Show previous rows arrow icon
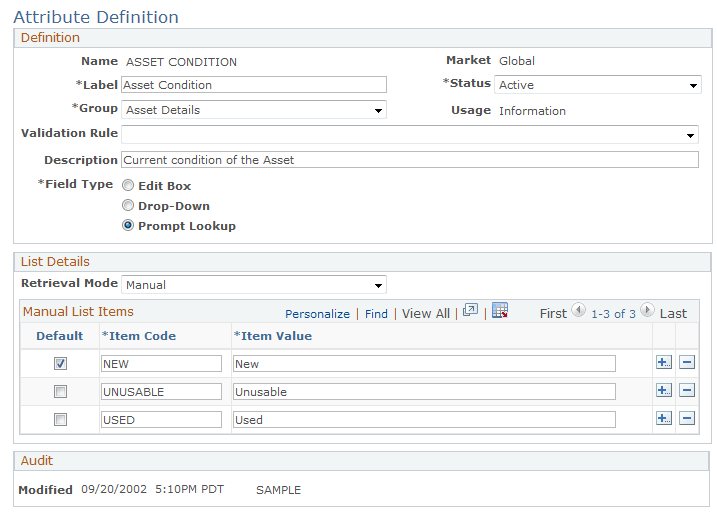 coord(578,310)
